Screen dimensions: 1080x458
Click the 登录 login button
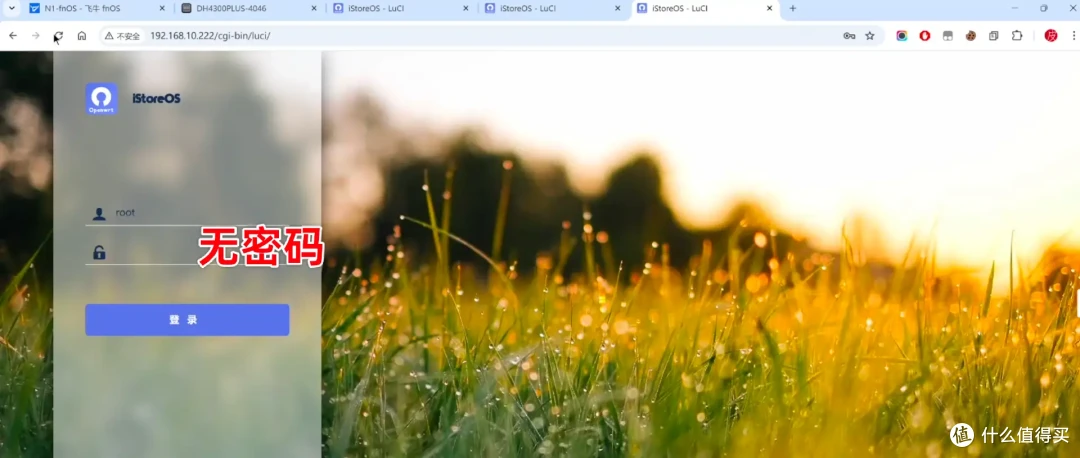click(187, 320)
